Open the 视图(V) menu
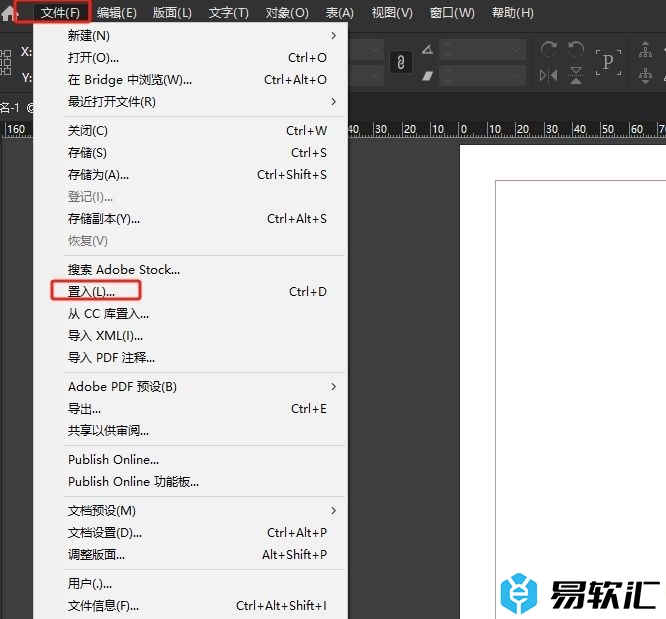This screenshot has height=619, width=666. [x=392, y=13]
